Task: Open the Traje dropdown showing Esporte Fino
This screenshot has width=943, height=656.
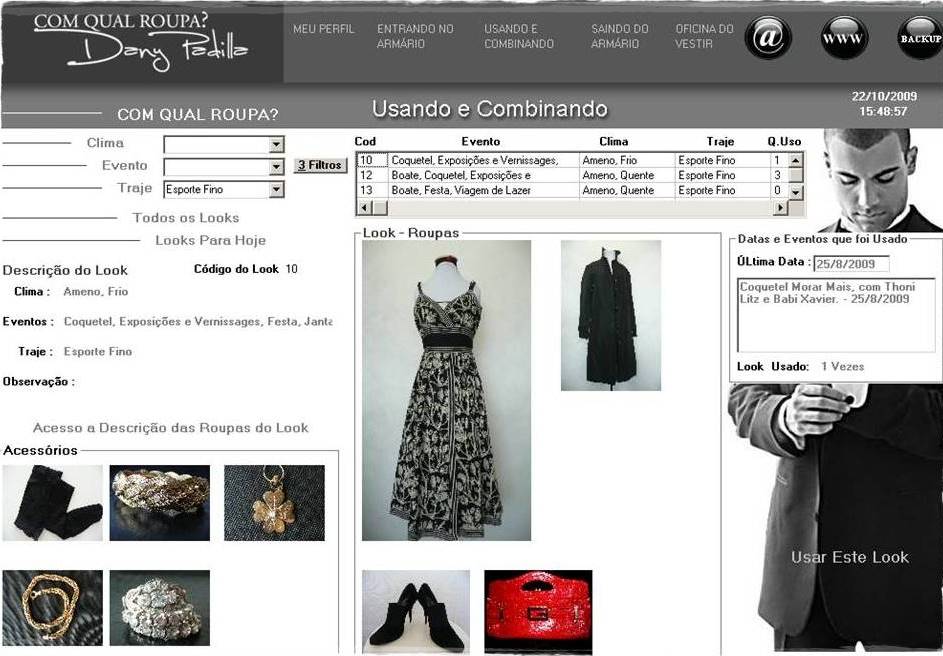Action: click(276, 190)
